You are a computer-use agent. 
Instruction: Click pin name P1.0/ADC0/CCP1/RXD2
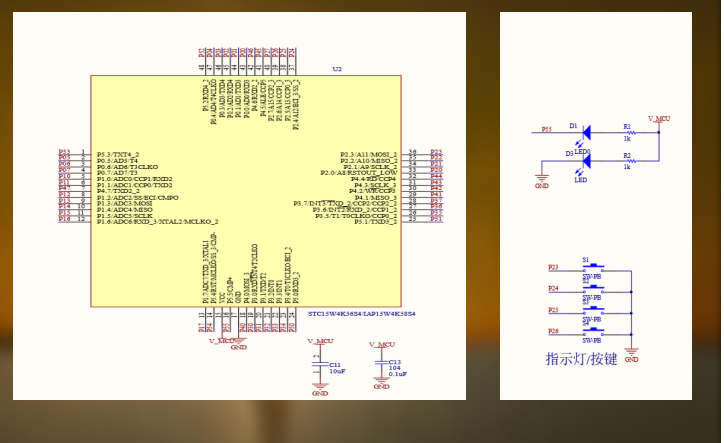[x=134, y=179]
